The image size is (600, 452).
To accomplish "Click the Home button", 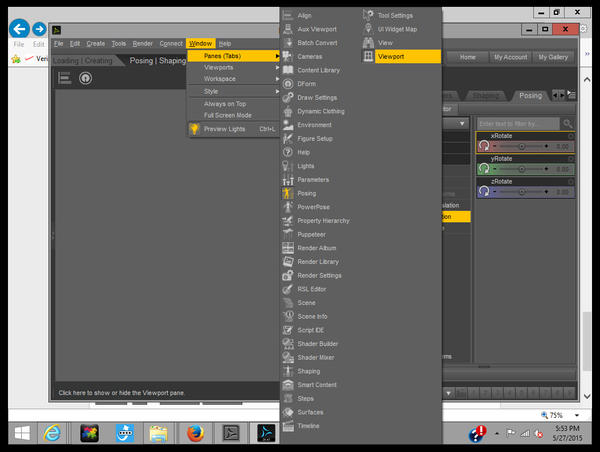I will tap(468, 57).
